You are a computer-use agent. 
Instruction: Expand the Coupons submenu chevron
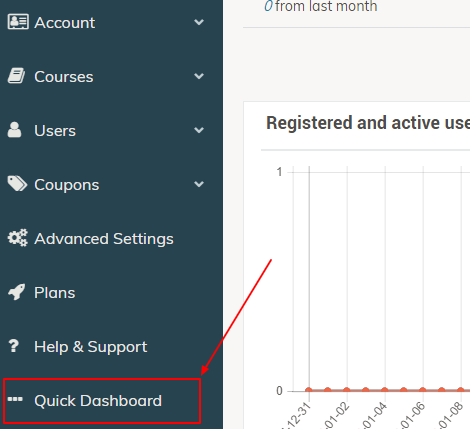199,184
